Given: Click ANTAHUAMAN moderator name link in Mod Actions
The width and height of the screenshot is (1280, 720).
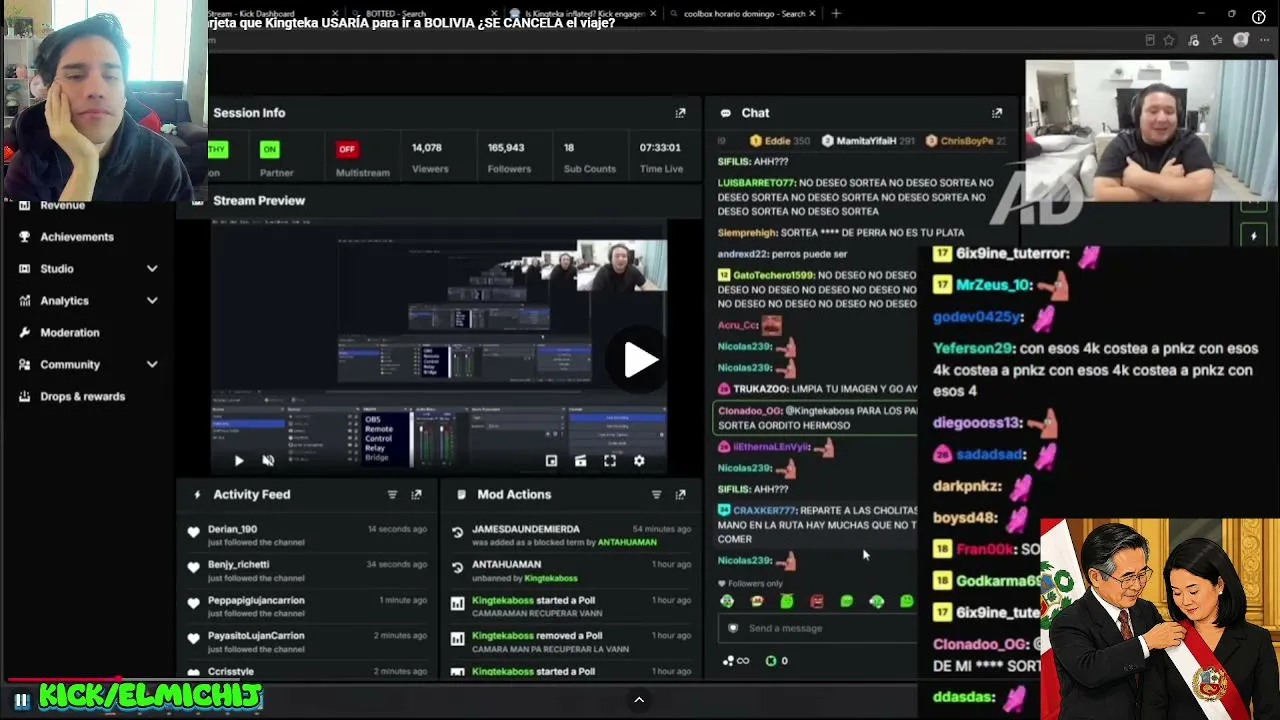Looking at the screenshot, I should [627, 543].
